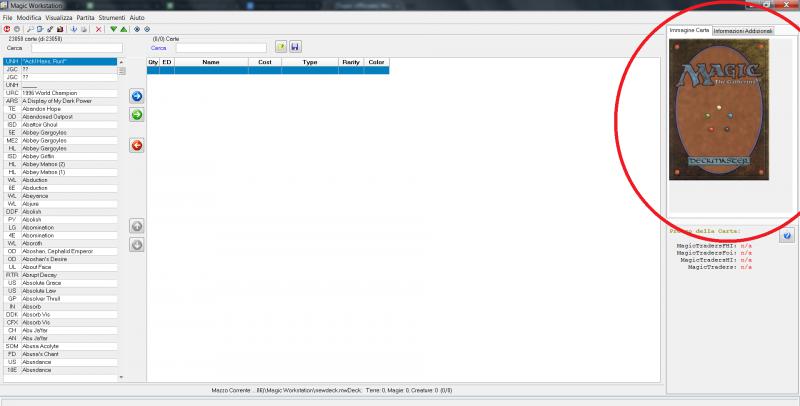The width and height of the screenshot is (800, 406).
Task: Open the Strumenti menu
Action: [x=112, y=18]
